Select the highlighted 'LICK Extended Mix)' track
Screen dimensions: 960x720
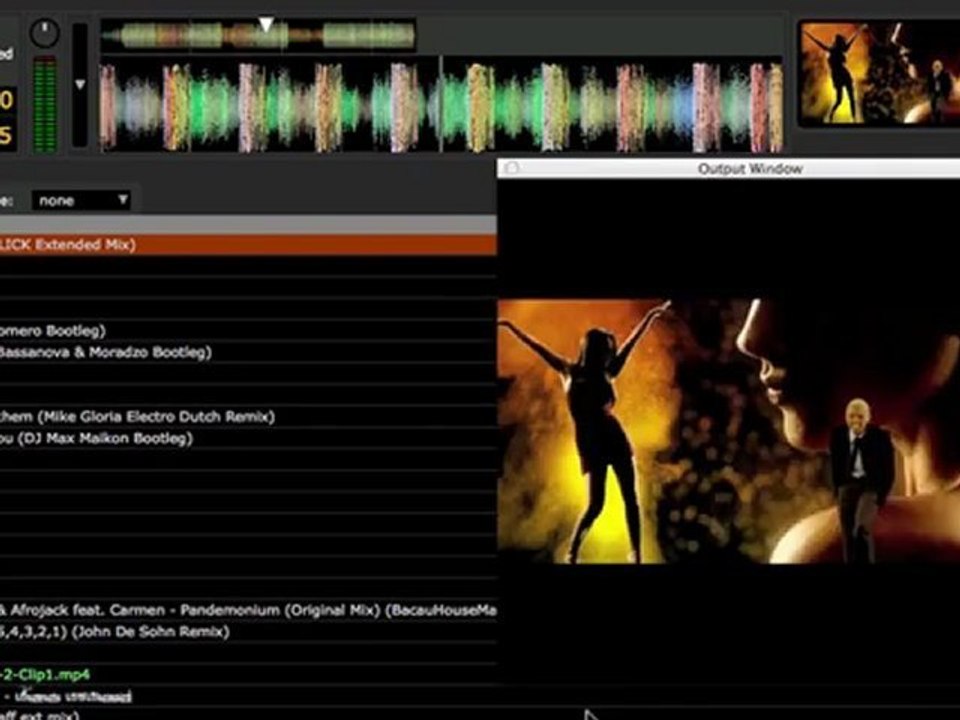click(248, 245)
